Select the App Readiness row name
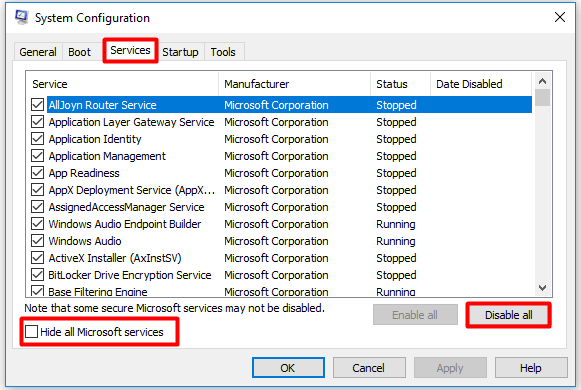581x390 pixels. [x=84, y=173]
